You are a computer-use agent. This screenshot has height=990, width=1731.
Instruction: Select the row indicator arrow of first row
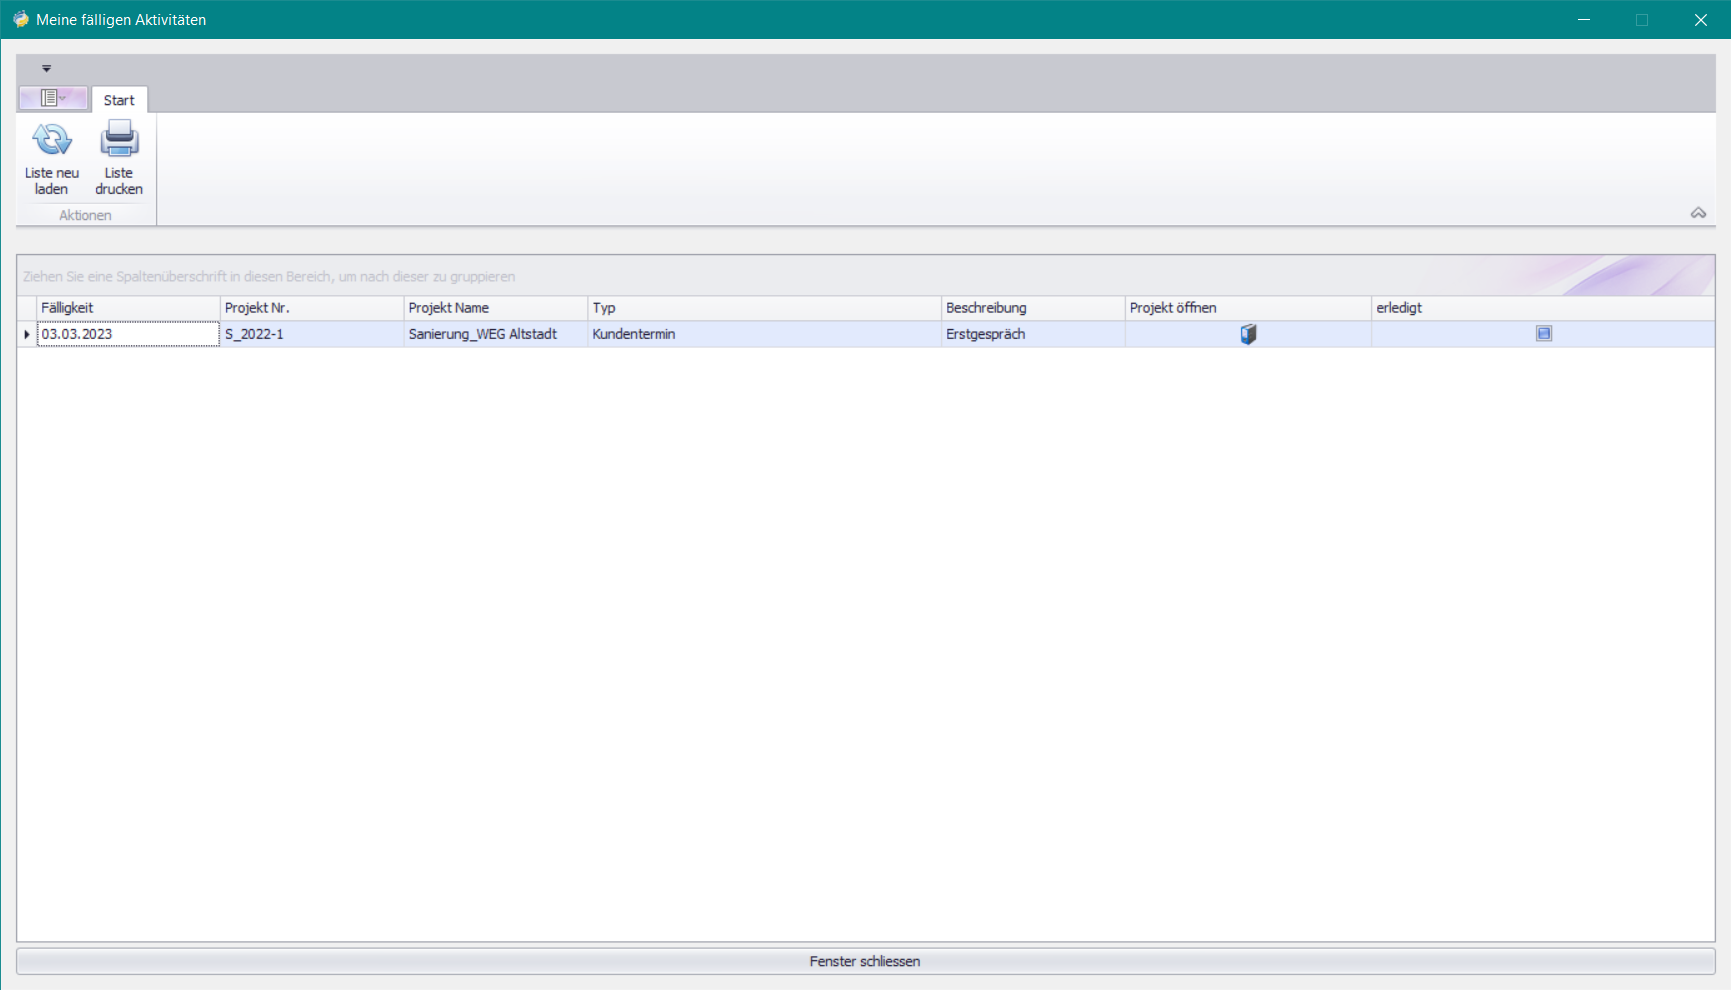click(x=27, y=334)
